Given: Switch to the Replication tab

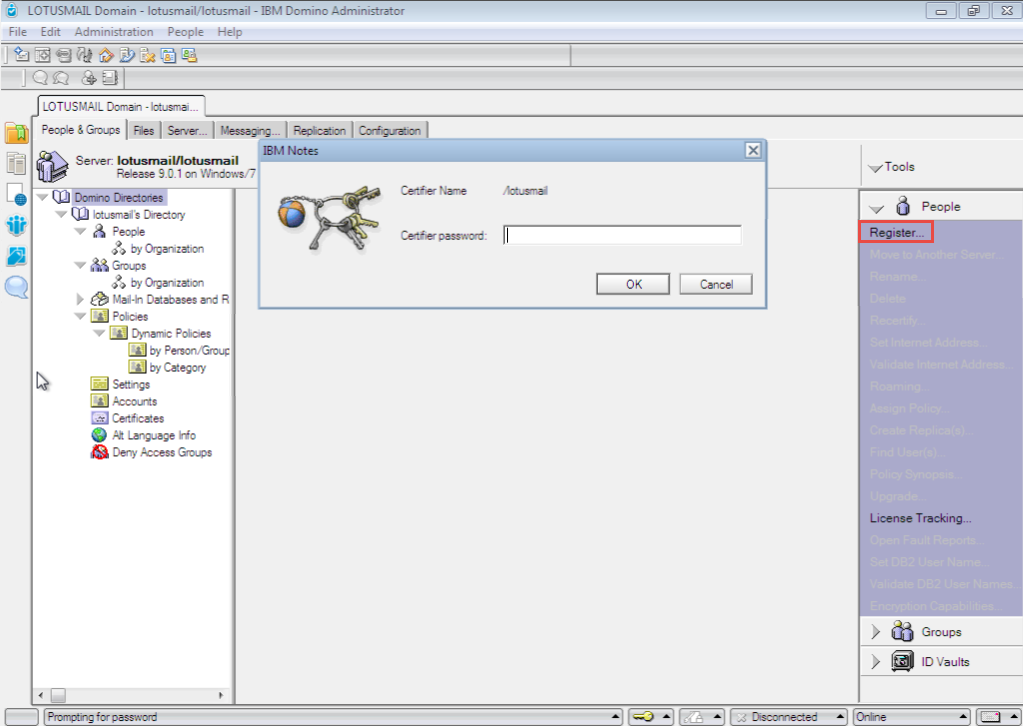Looking at the screenshot, I should point(319,130).
